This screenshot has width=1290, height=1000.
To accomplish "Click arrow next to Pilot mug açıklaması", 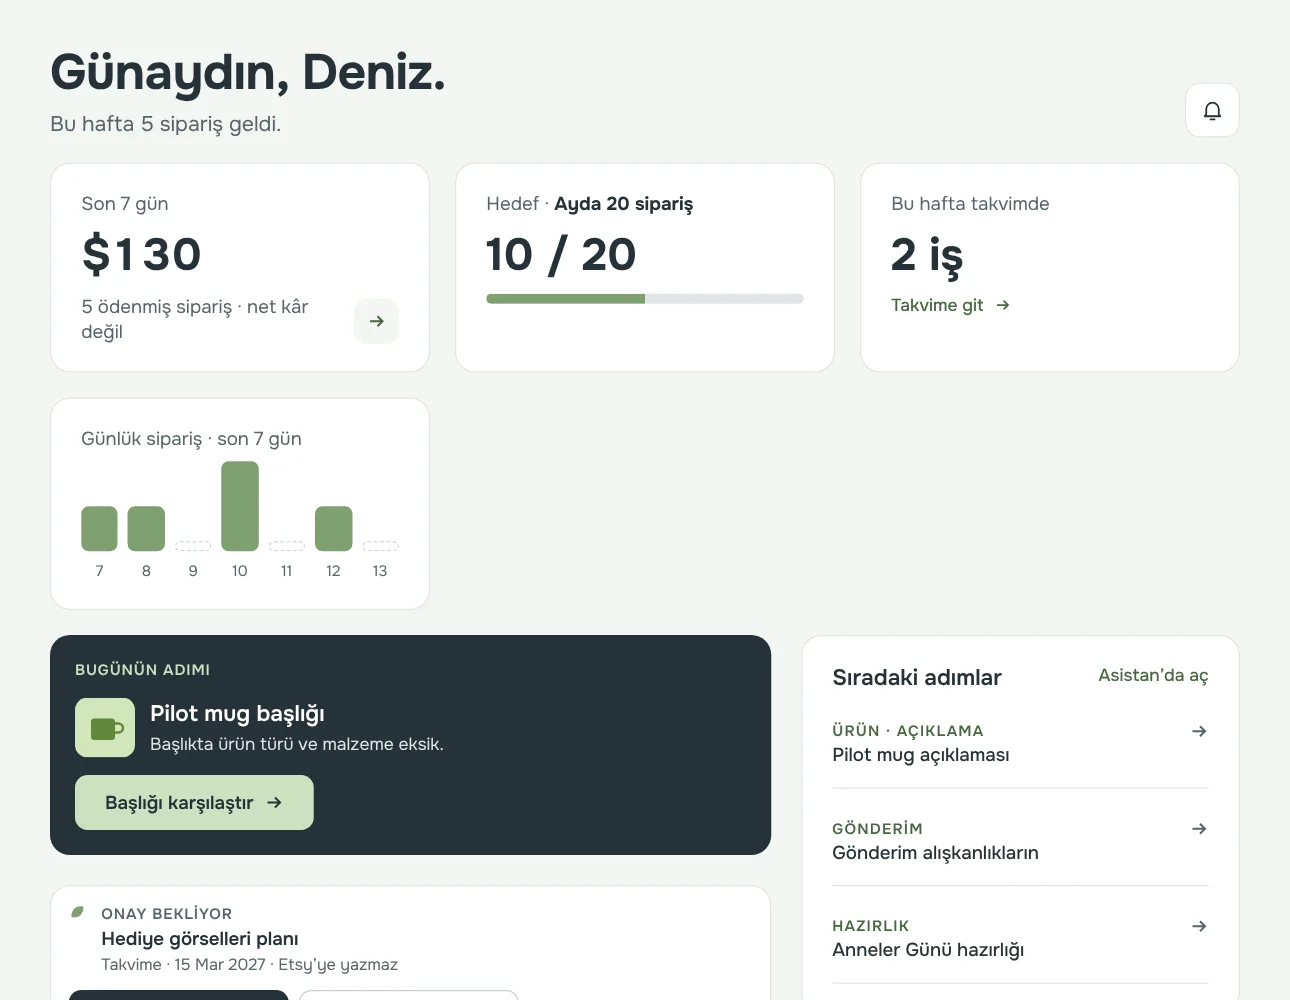I will tap(1199, 731).
